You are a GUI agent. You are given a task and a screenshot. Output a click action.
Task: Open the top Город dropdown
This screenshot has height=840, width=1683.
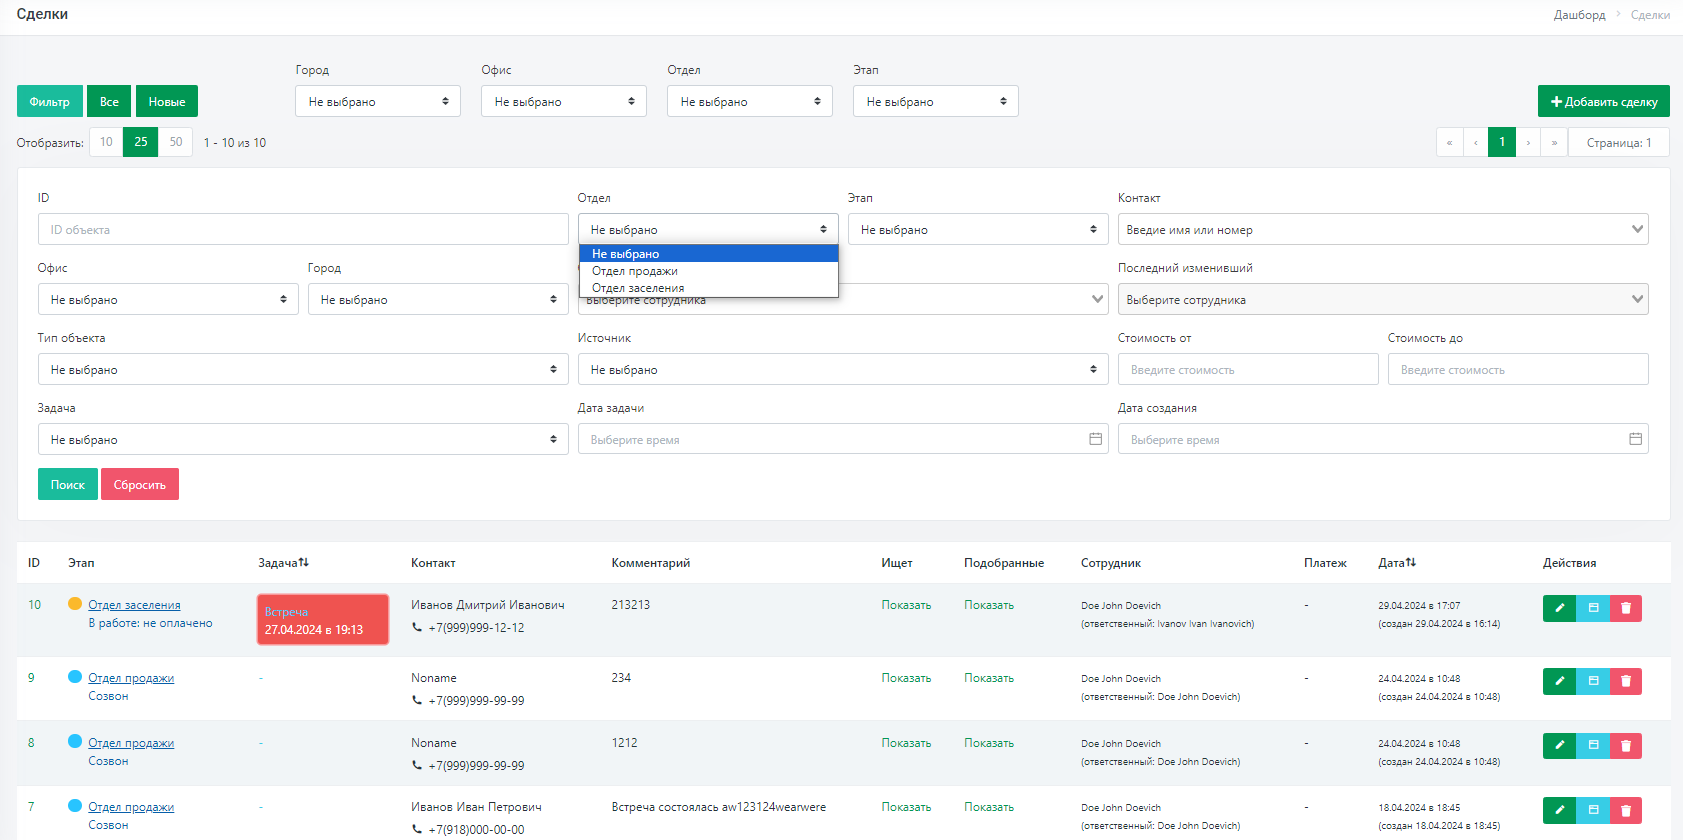point(378,101)
